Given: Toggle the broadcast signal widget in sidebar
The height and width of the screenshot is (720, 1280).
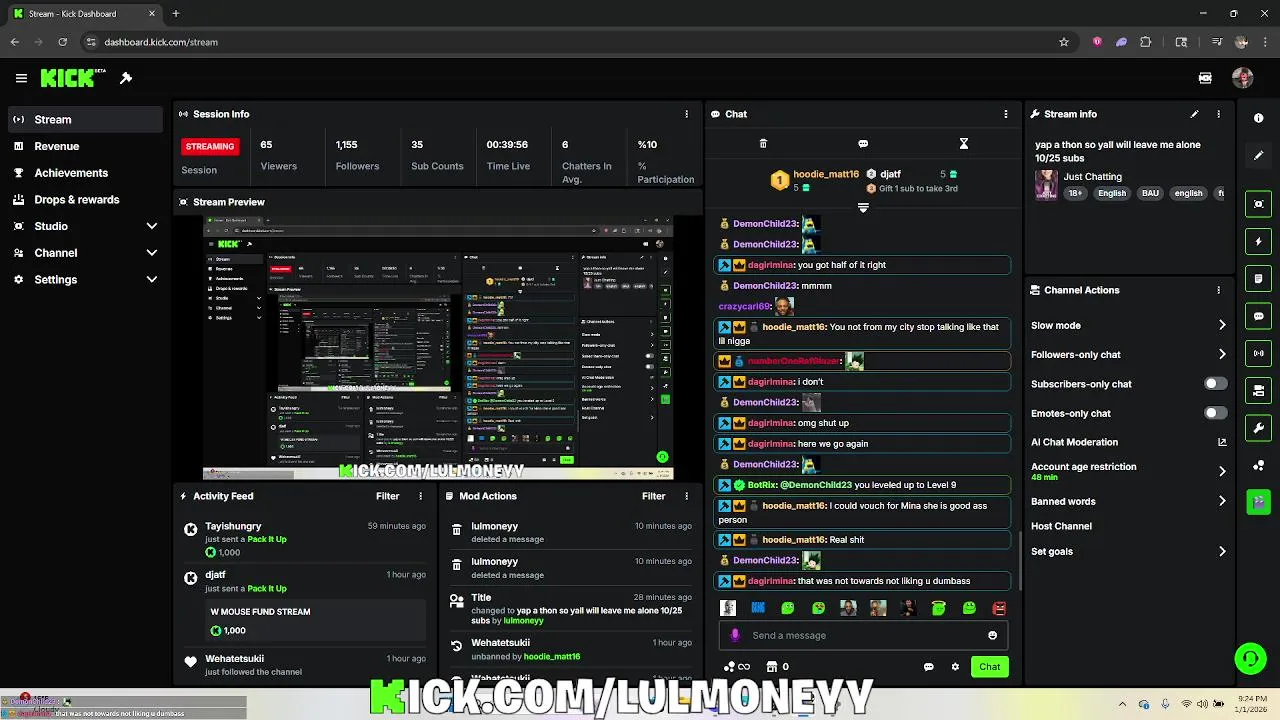Looking at the screenshot, I should tap(1259, 353).
